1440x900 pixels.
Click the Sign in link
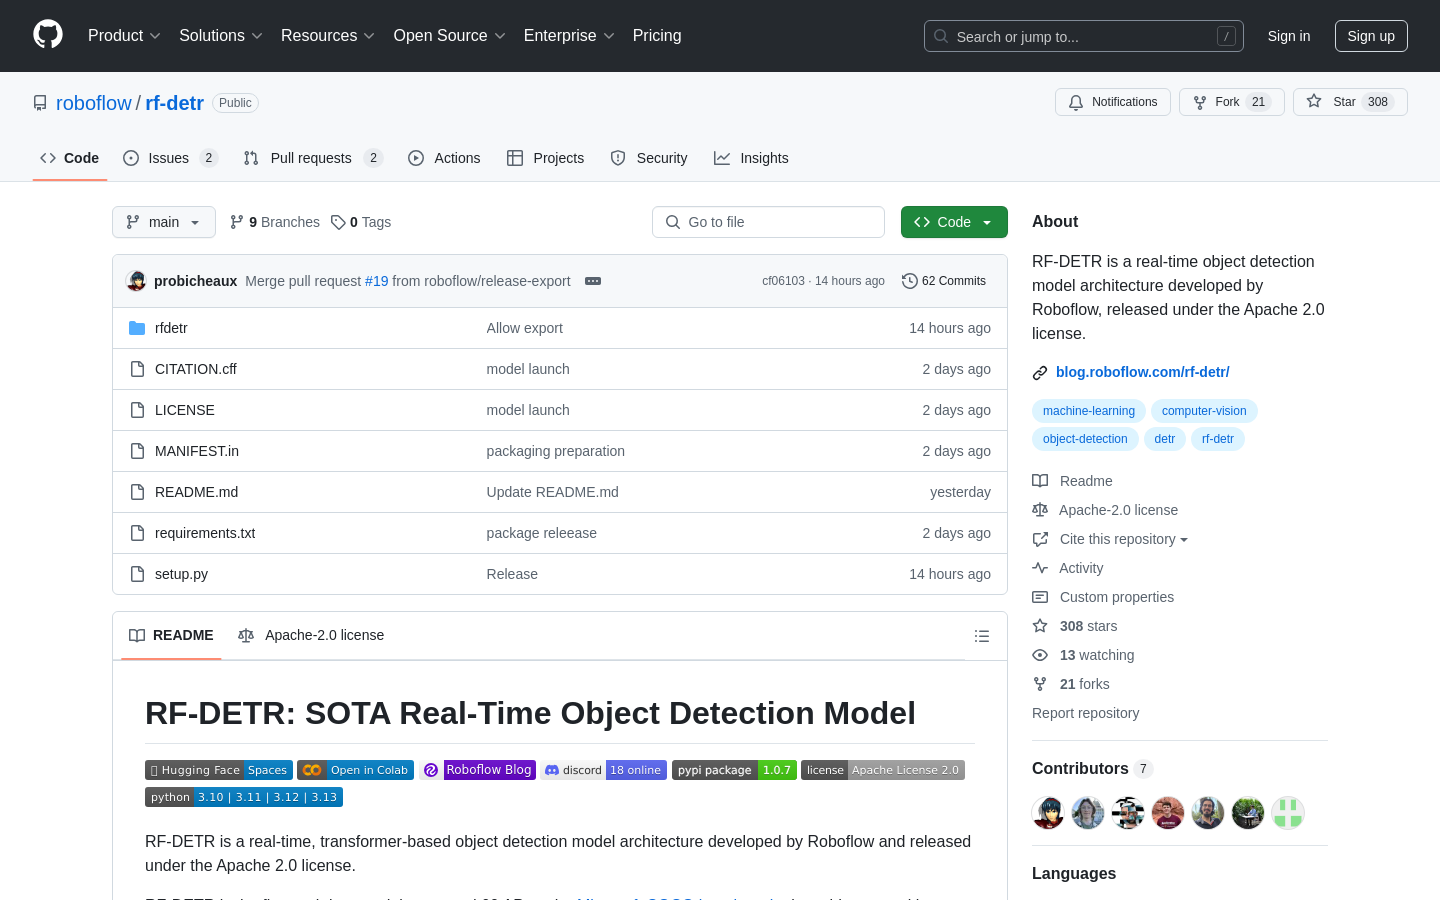click(x=1289, y=36)
